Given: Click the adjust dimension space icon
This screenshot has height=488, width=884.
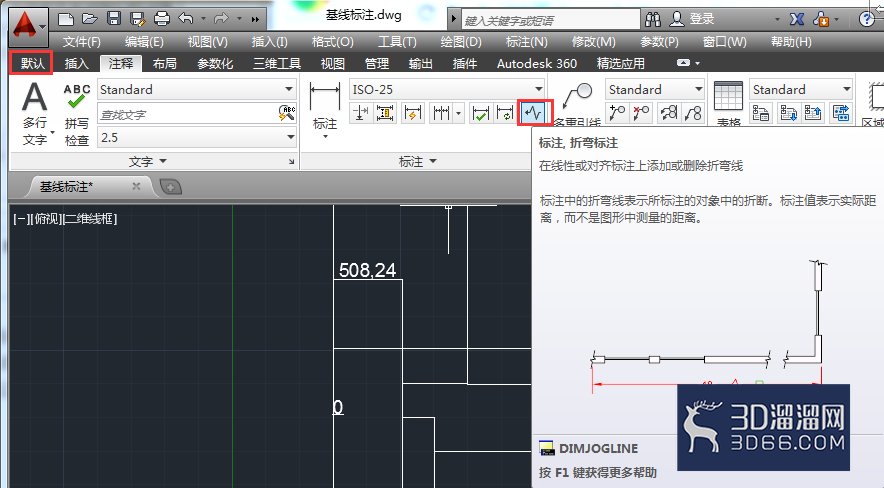Looking at the screenshot, I should [386, 113].
